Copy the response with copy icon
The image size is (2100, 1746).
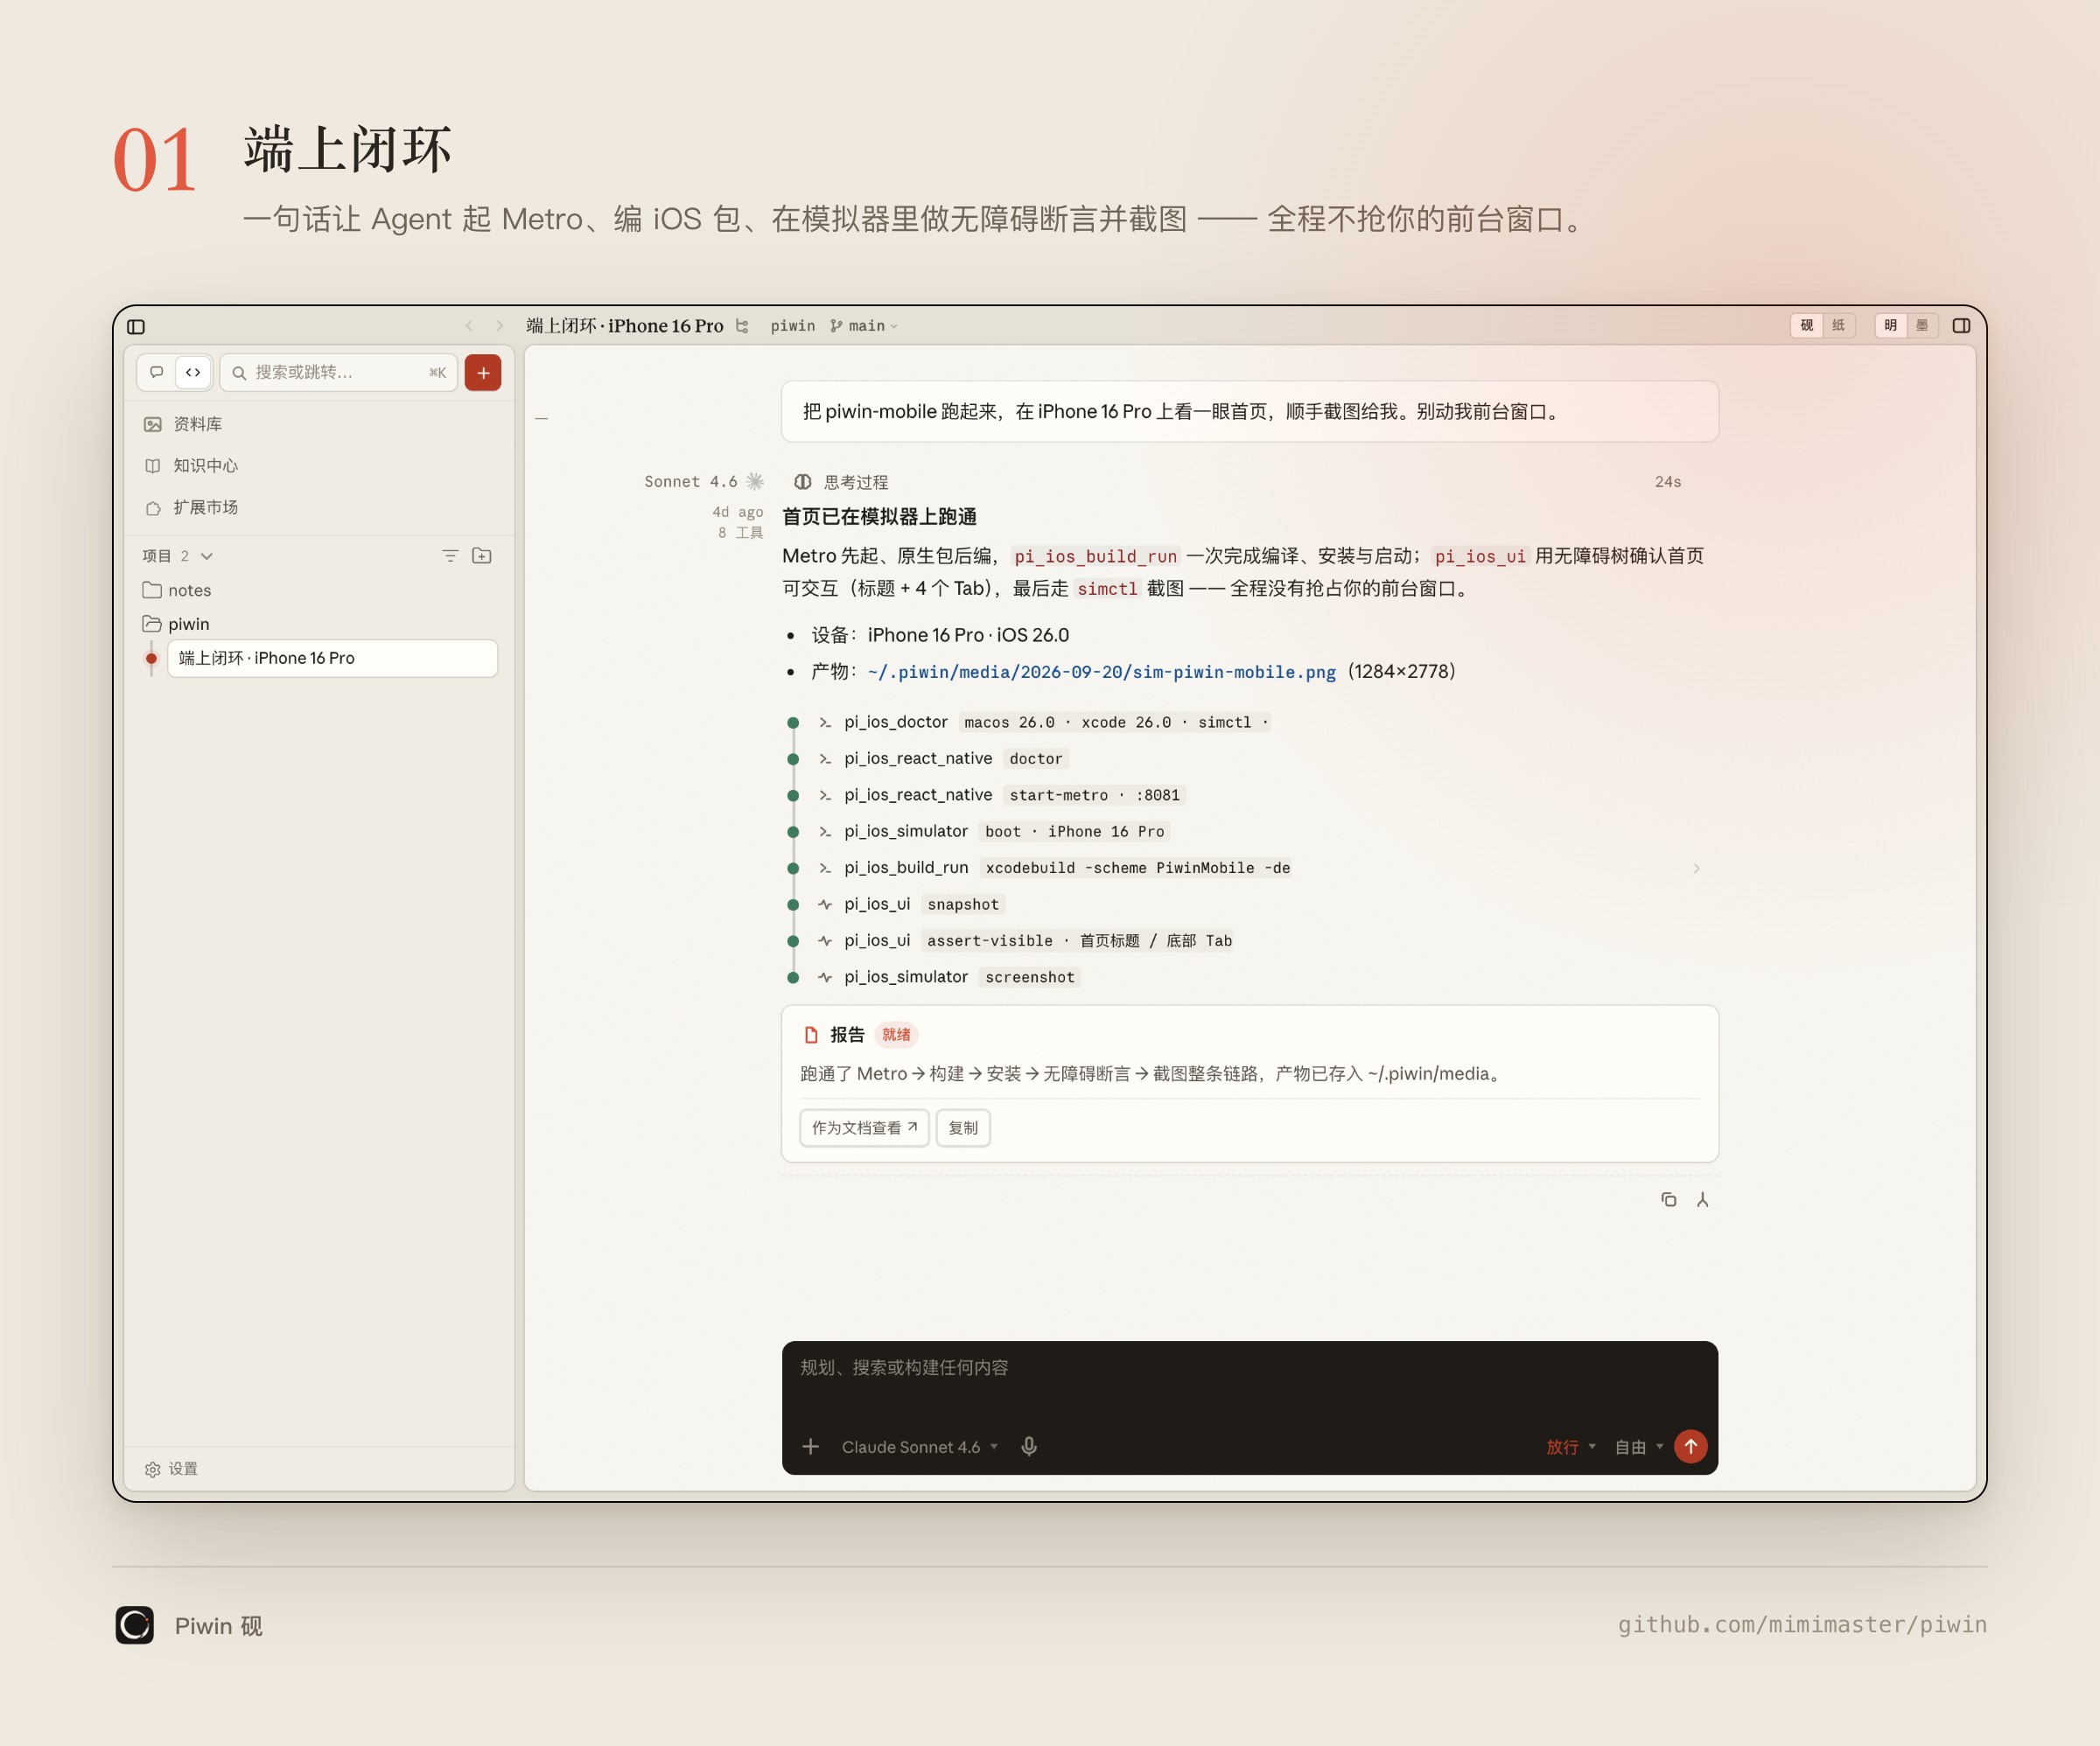click(1668, 1200)
